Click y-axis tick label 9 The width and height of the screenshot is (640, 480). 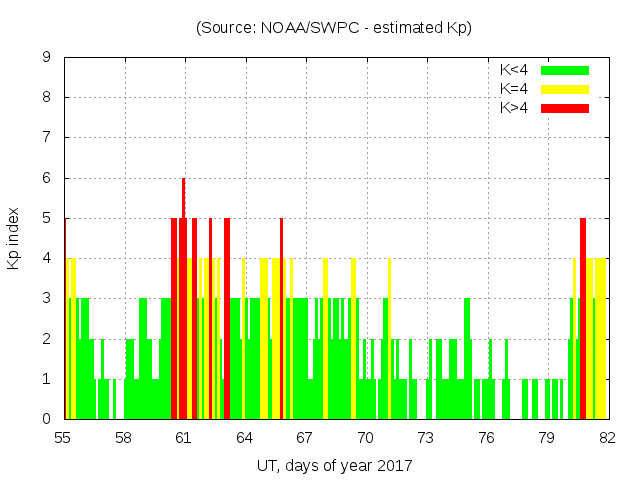click(x=47, y=57)
